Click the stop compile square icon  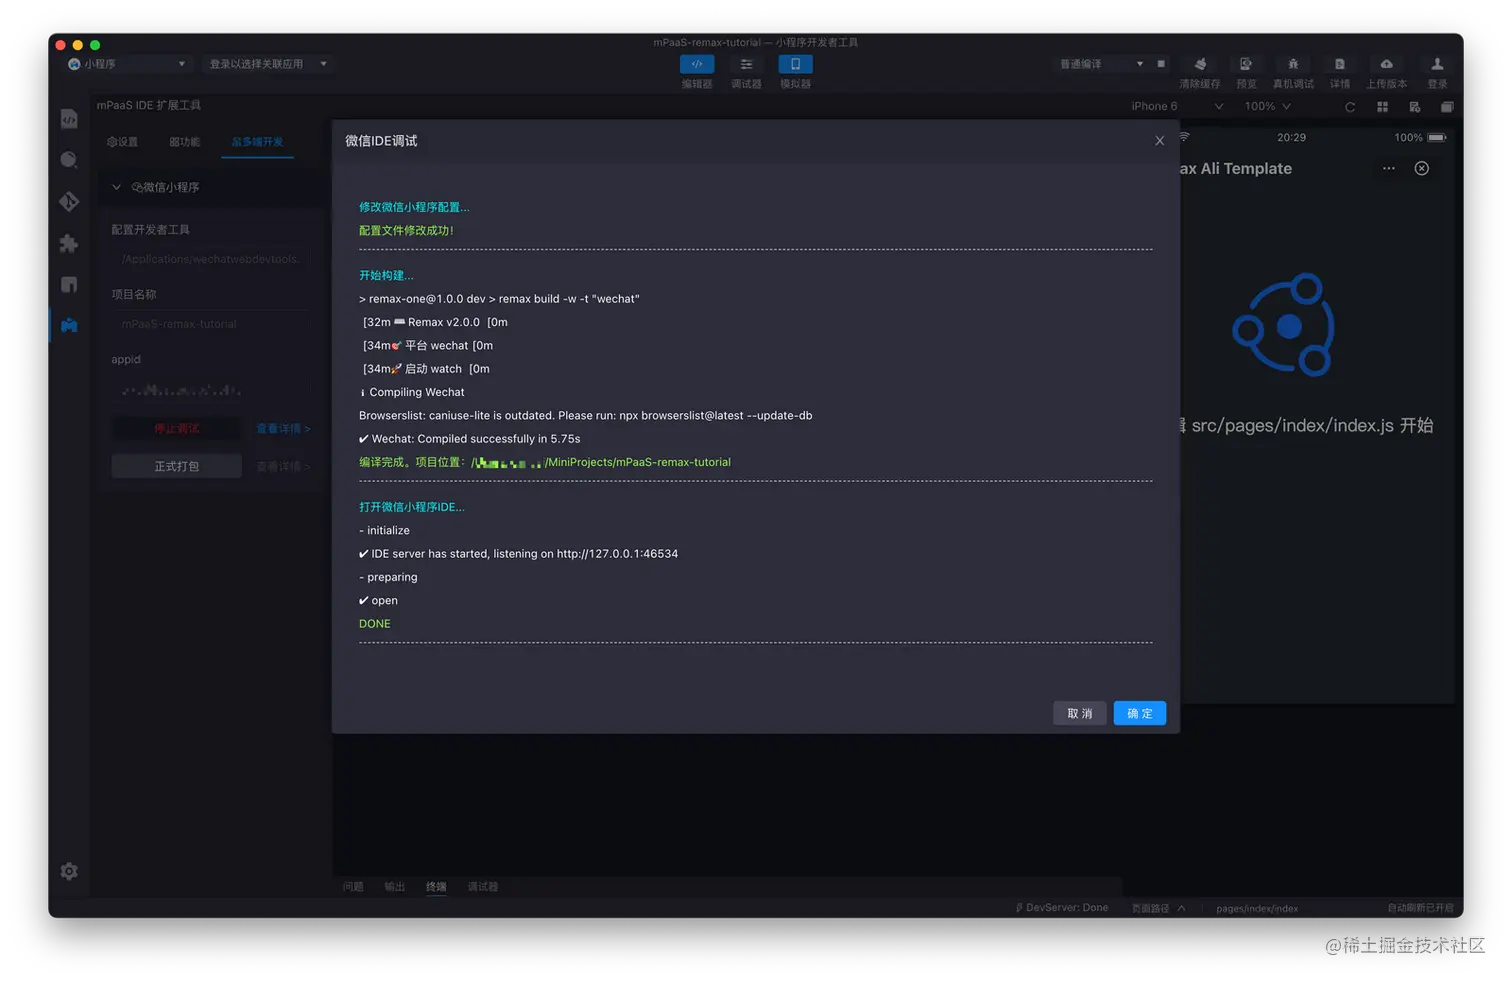point(1161,64)
